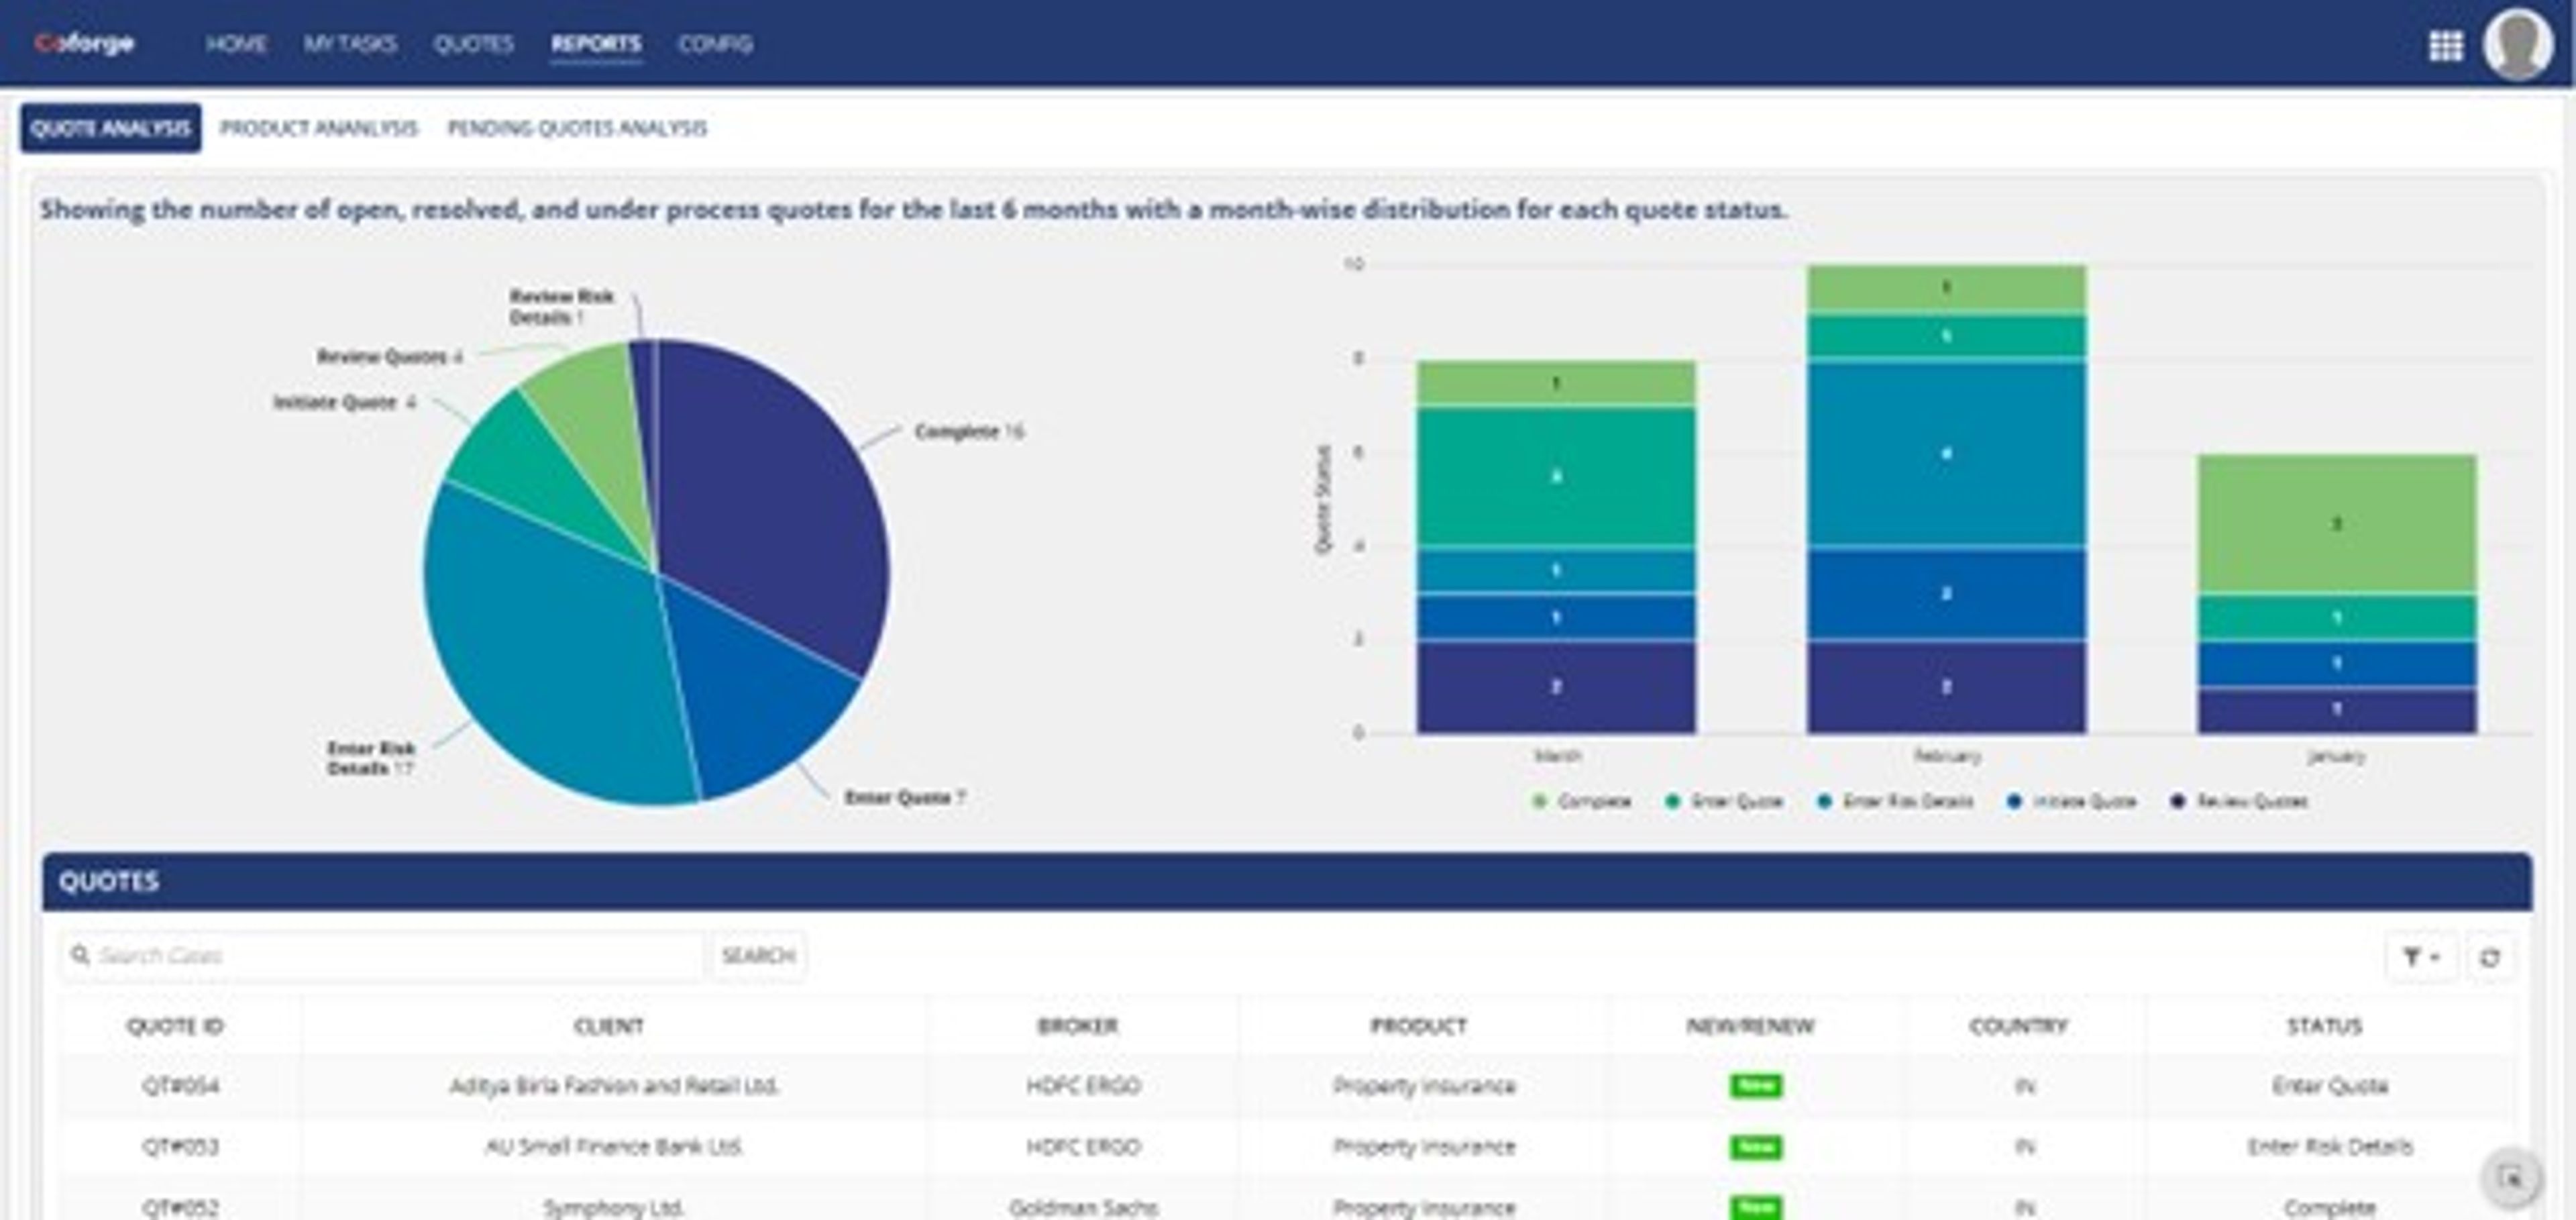The width and height of the screenshot is (2576, 1220).
Task: Sort by STATUS column header
Action: [2324, 1026]
